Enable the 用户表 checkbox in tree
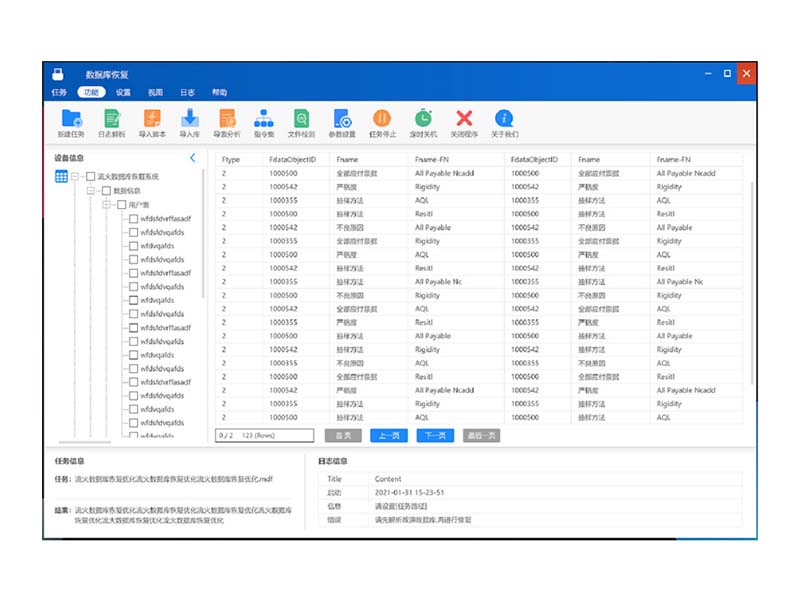Image resolution: width=800 pixels, height=600 pixels. pyautogui.click(x=121, y=204)
